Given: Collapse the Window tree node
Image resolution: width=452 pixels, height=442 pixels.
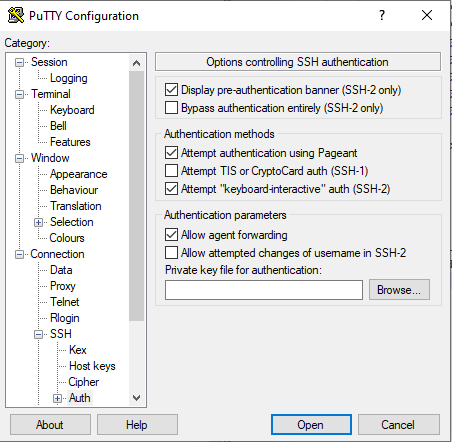Looking at the screenshot, I should 20,158.
